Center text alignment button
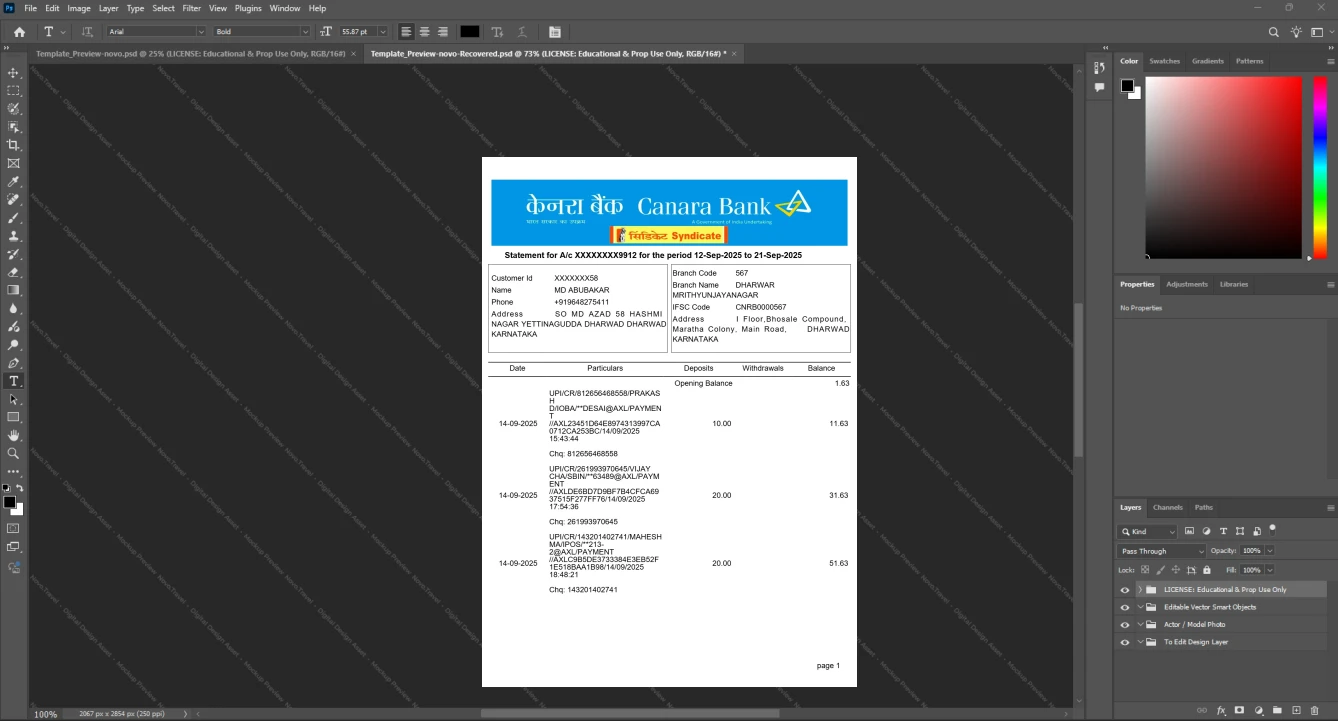Viewport: 1338px width, 721px height. click(424, 32)
